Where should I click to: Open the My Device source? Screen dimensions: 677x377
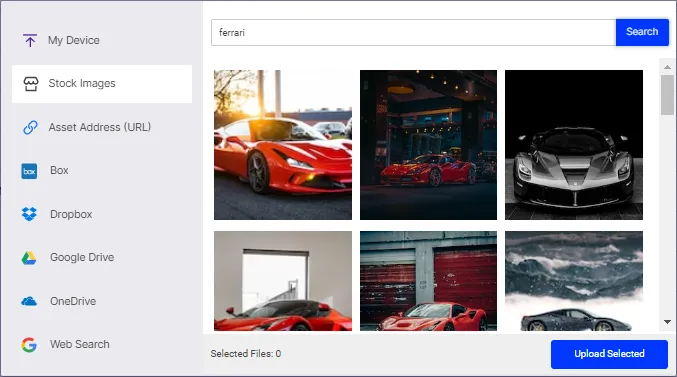(x=74, y=40)
